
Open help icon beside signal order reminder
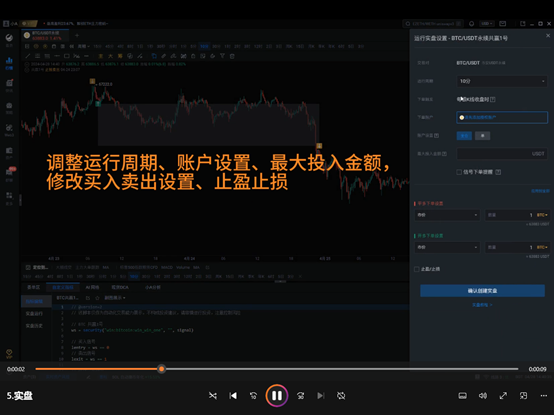click(498, 172)
